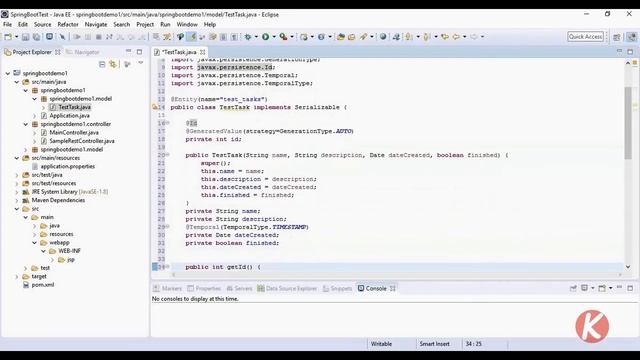Switch to the Navigator tab
This screenshot has width=640, height=360.
click(x=83, y=52)
